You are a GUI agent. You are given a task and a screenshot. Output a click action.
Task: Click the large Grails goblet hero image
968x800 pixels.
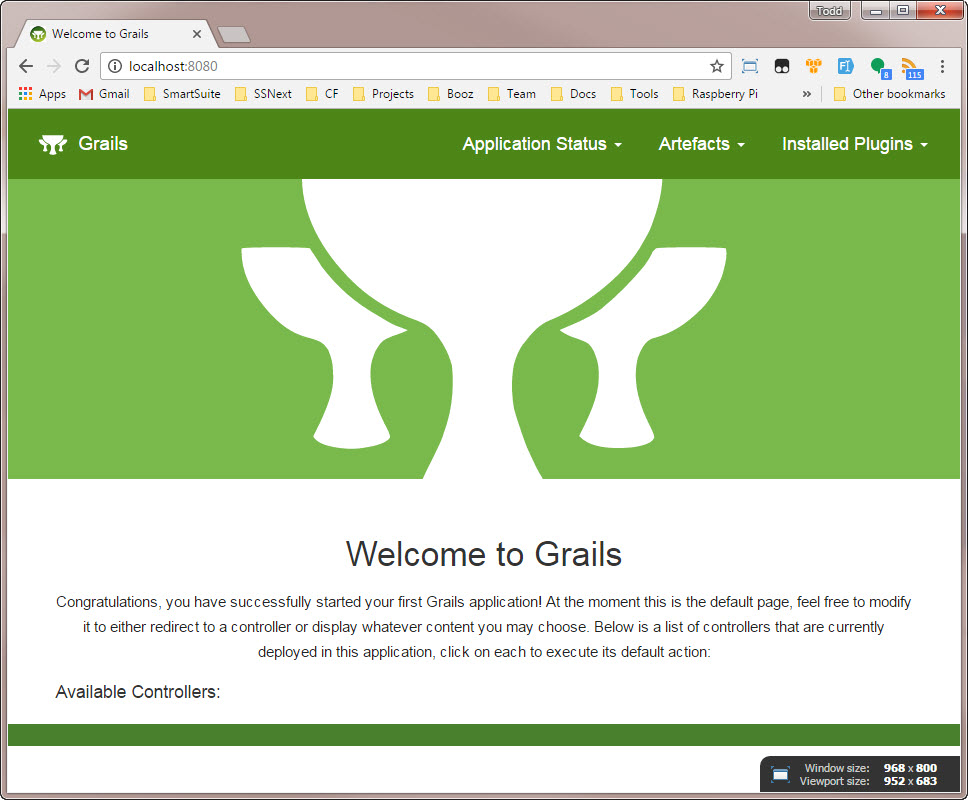(x=484, y=329)
